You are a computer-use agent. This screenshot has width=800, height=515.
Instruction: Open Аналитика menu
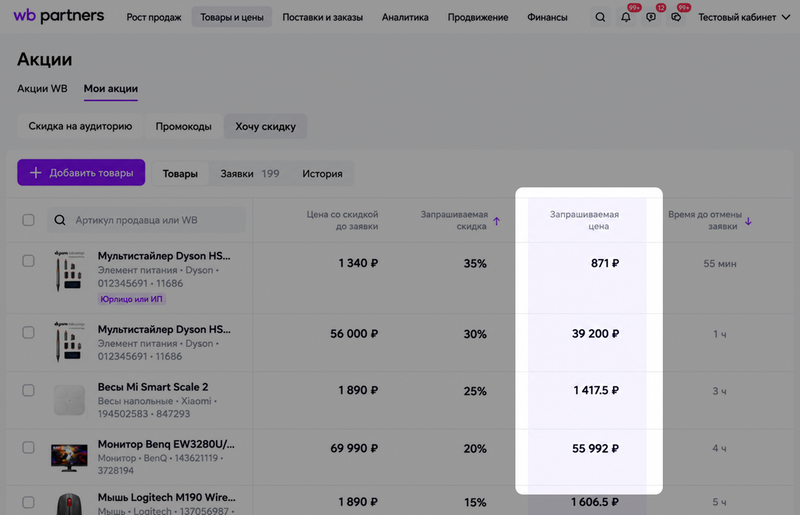405,17
